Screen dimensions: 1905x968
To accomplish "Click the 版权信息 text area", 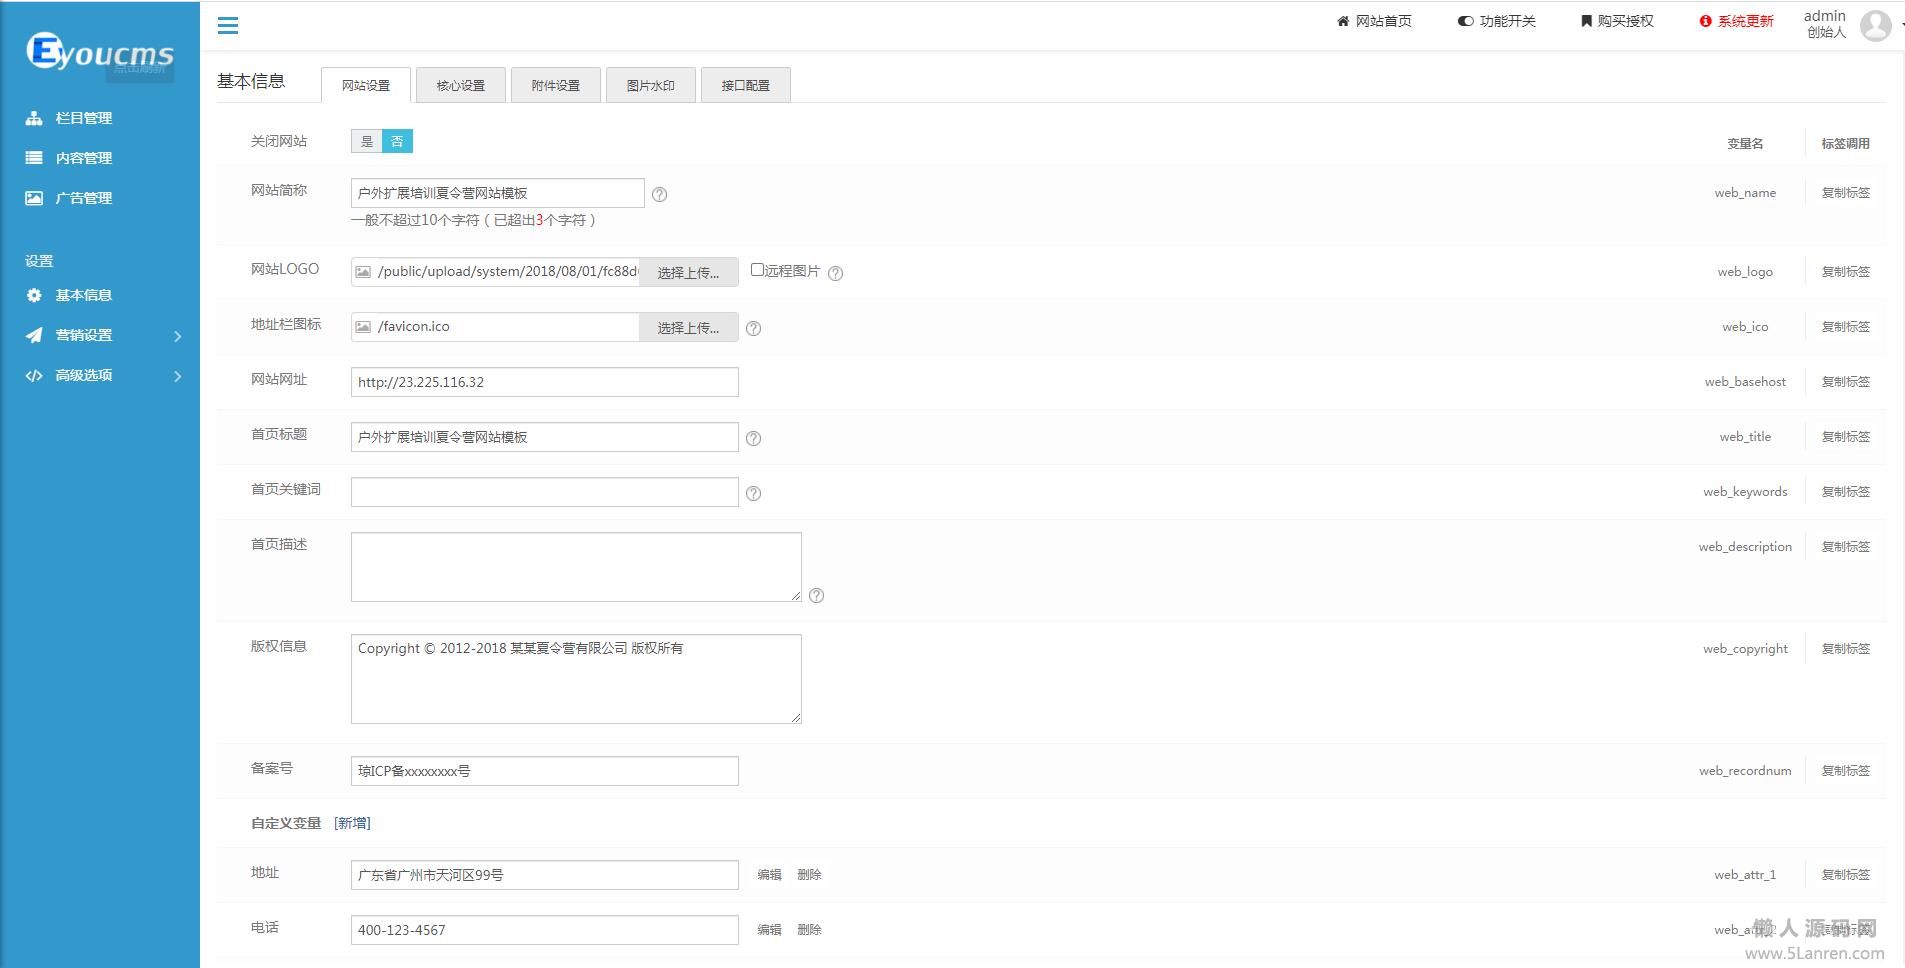I will 576,679.
